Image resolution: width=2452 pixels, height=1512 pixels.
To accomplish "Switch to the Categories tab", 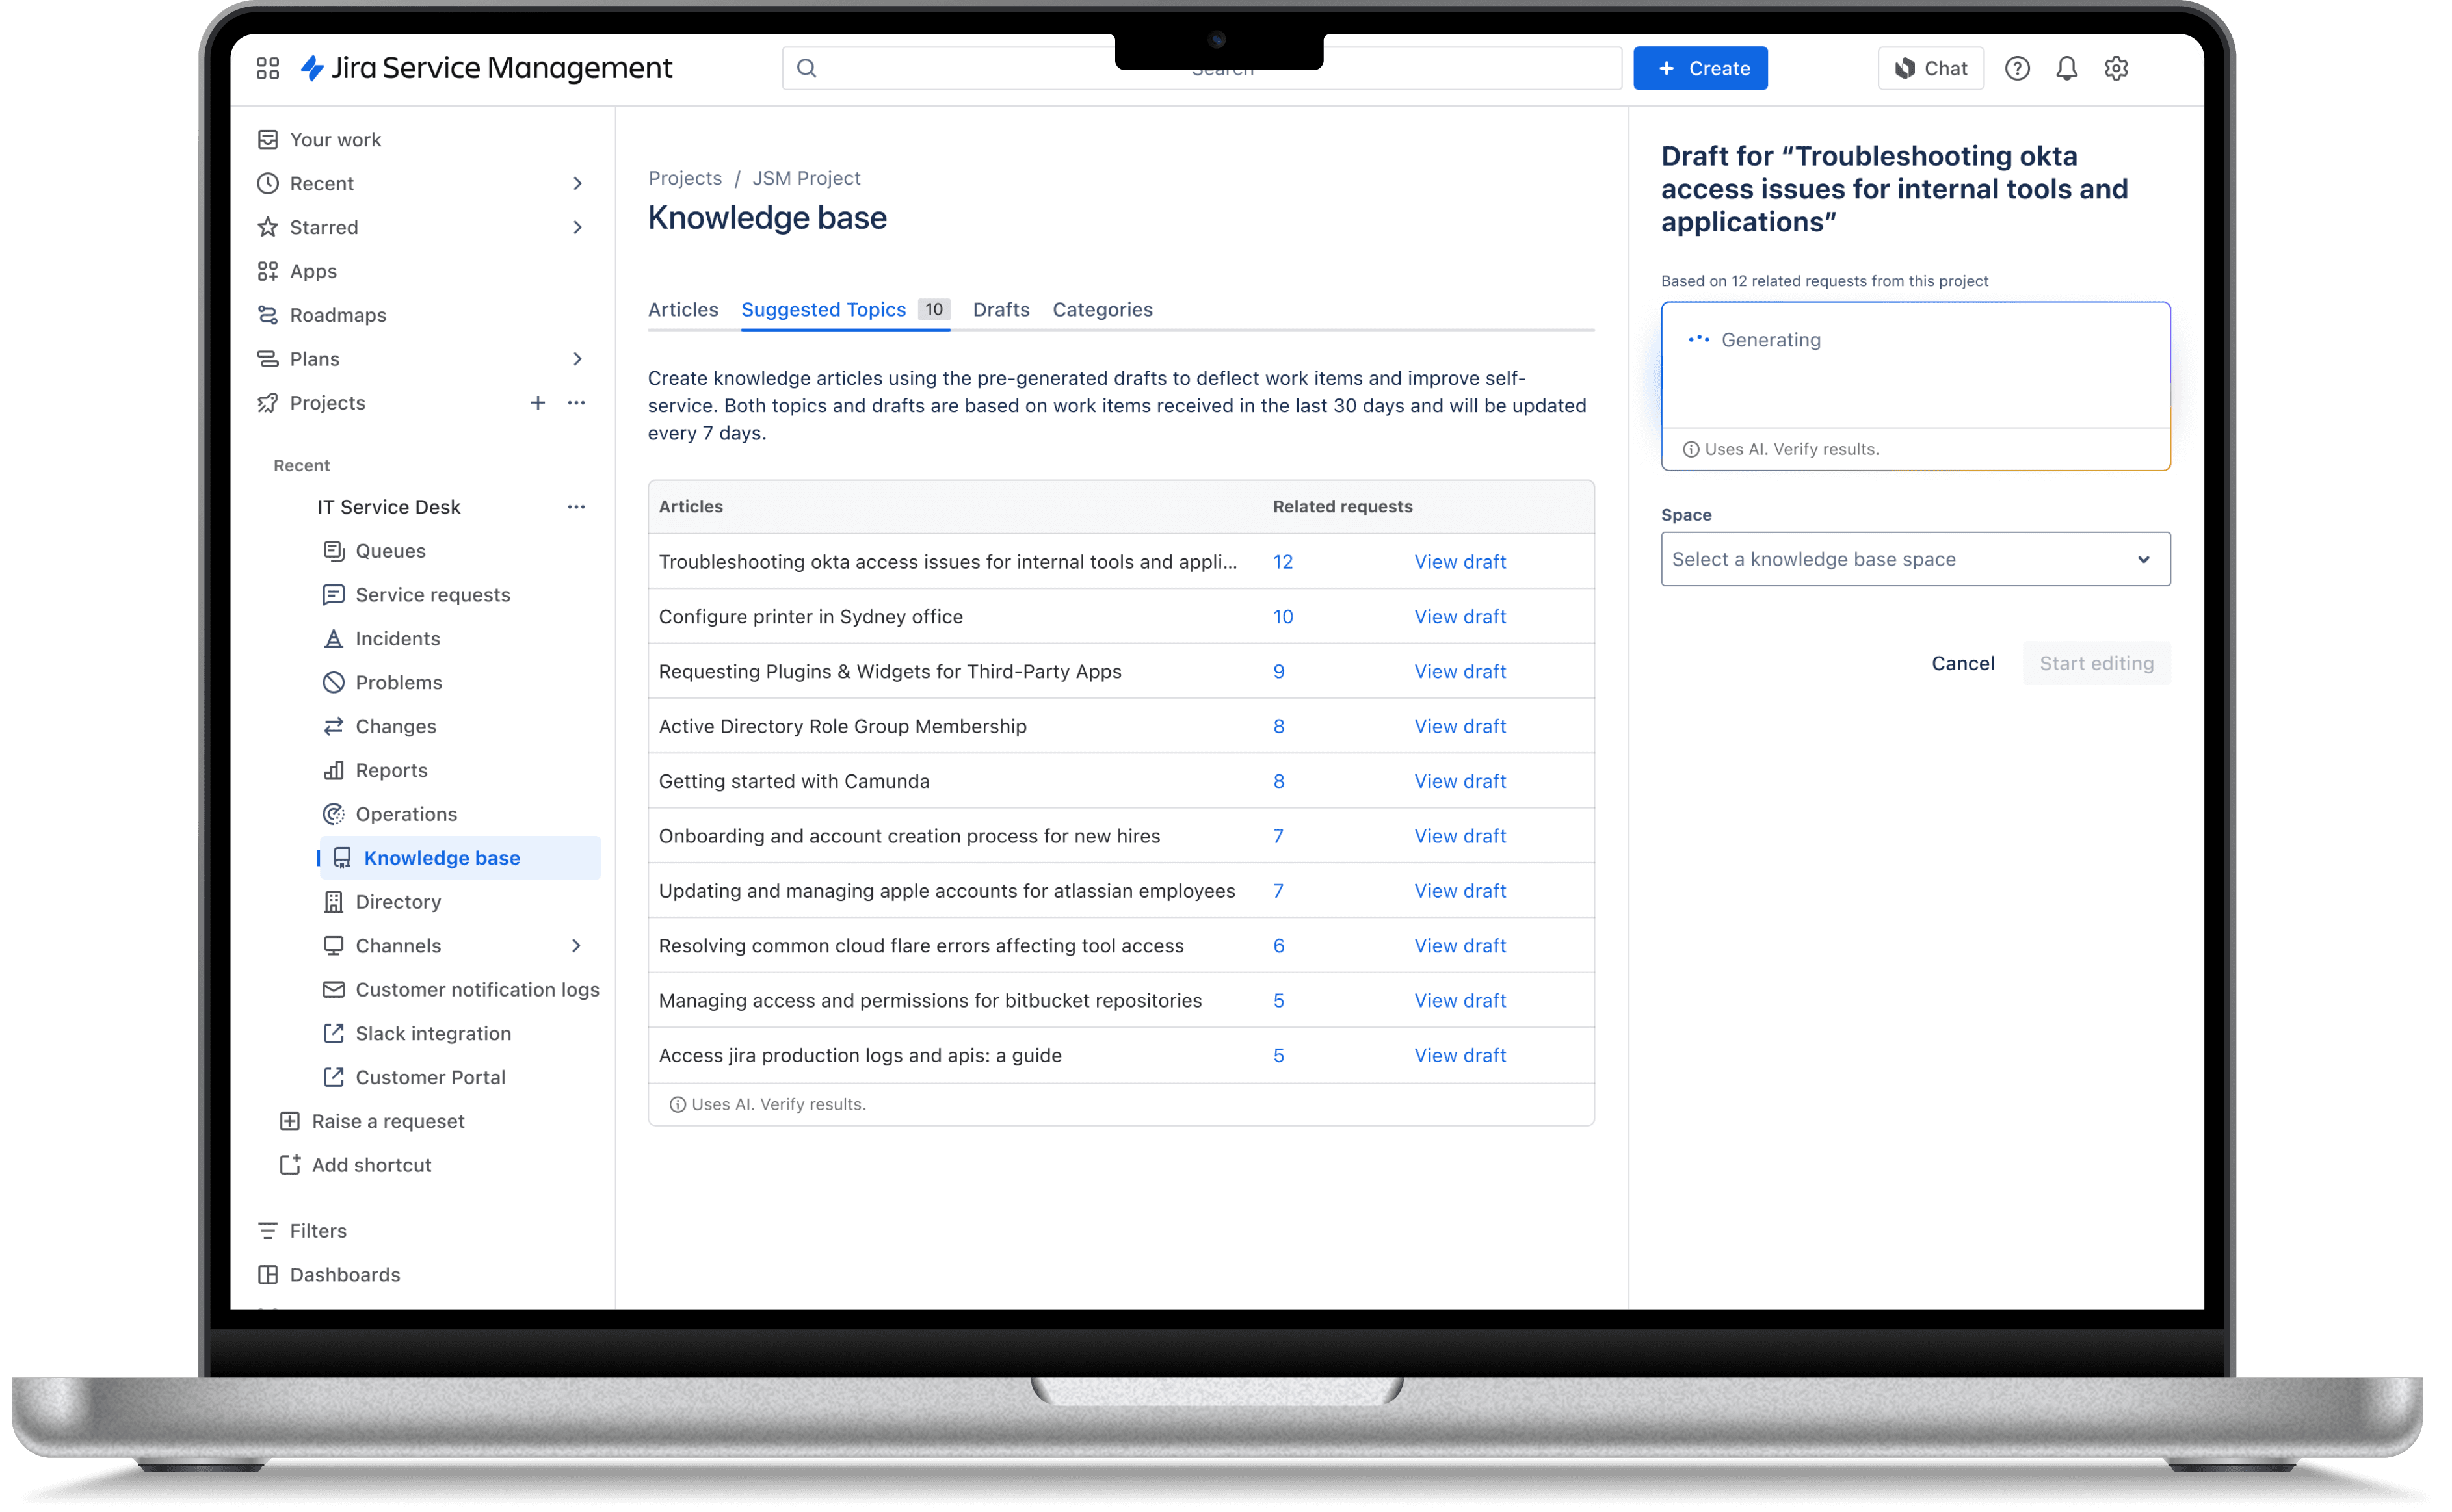I will (x=1102, y=310).
